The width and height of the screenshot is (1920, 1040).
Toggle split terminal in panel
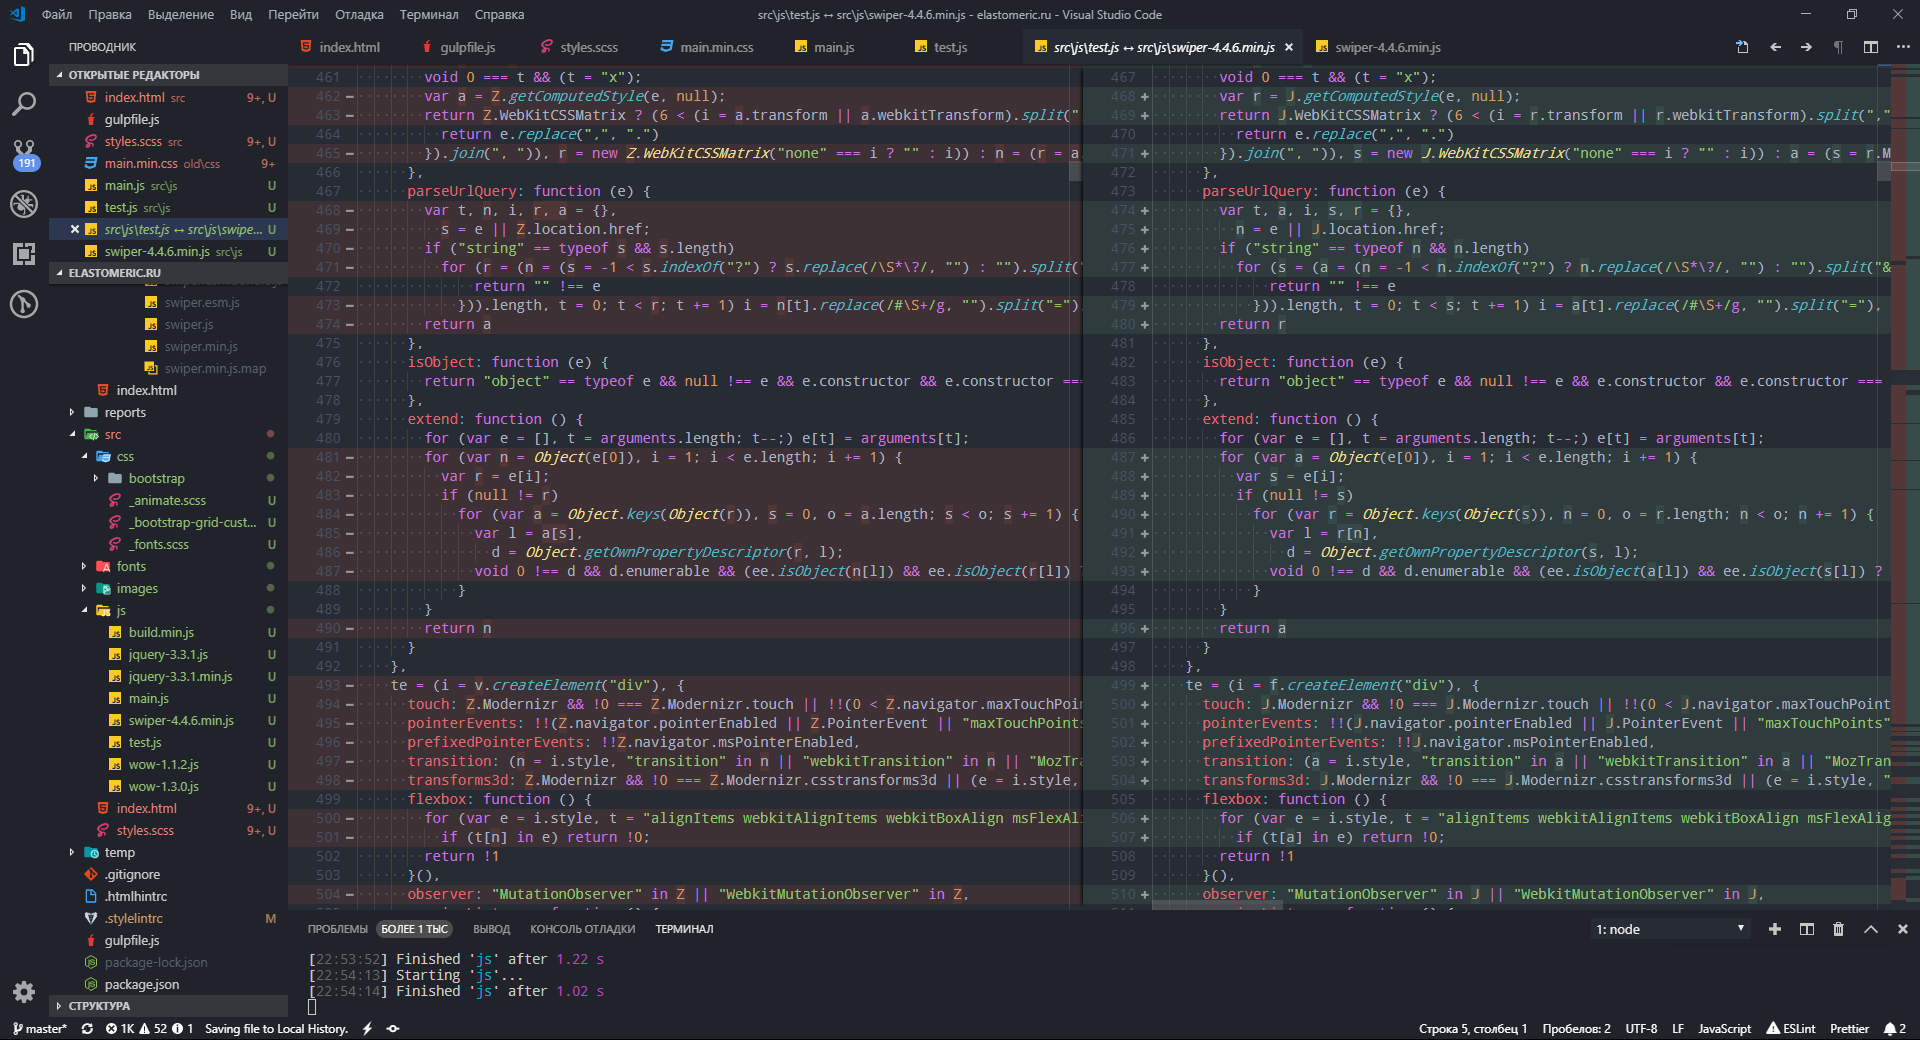[x=1807, y=929]
